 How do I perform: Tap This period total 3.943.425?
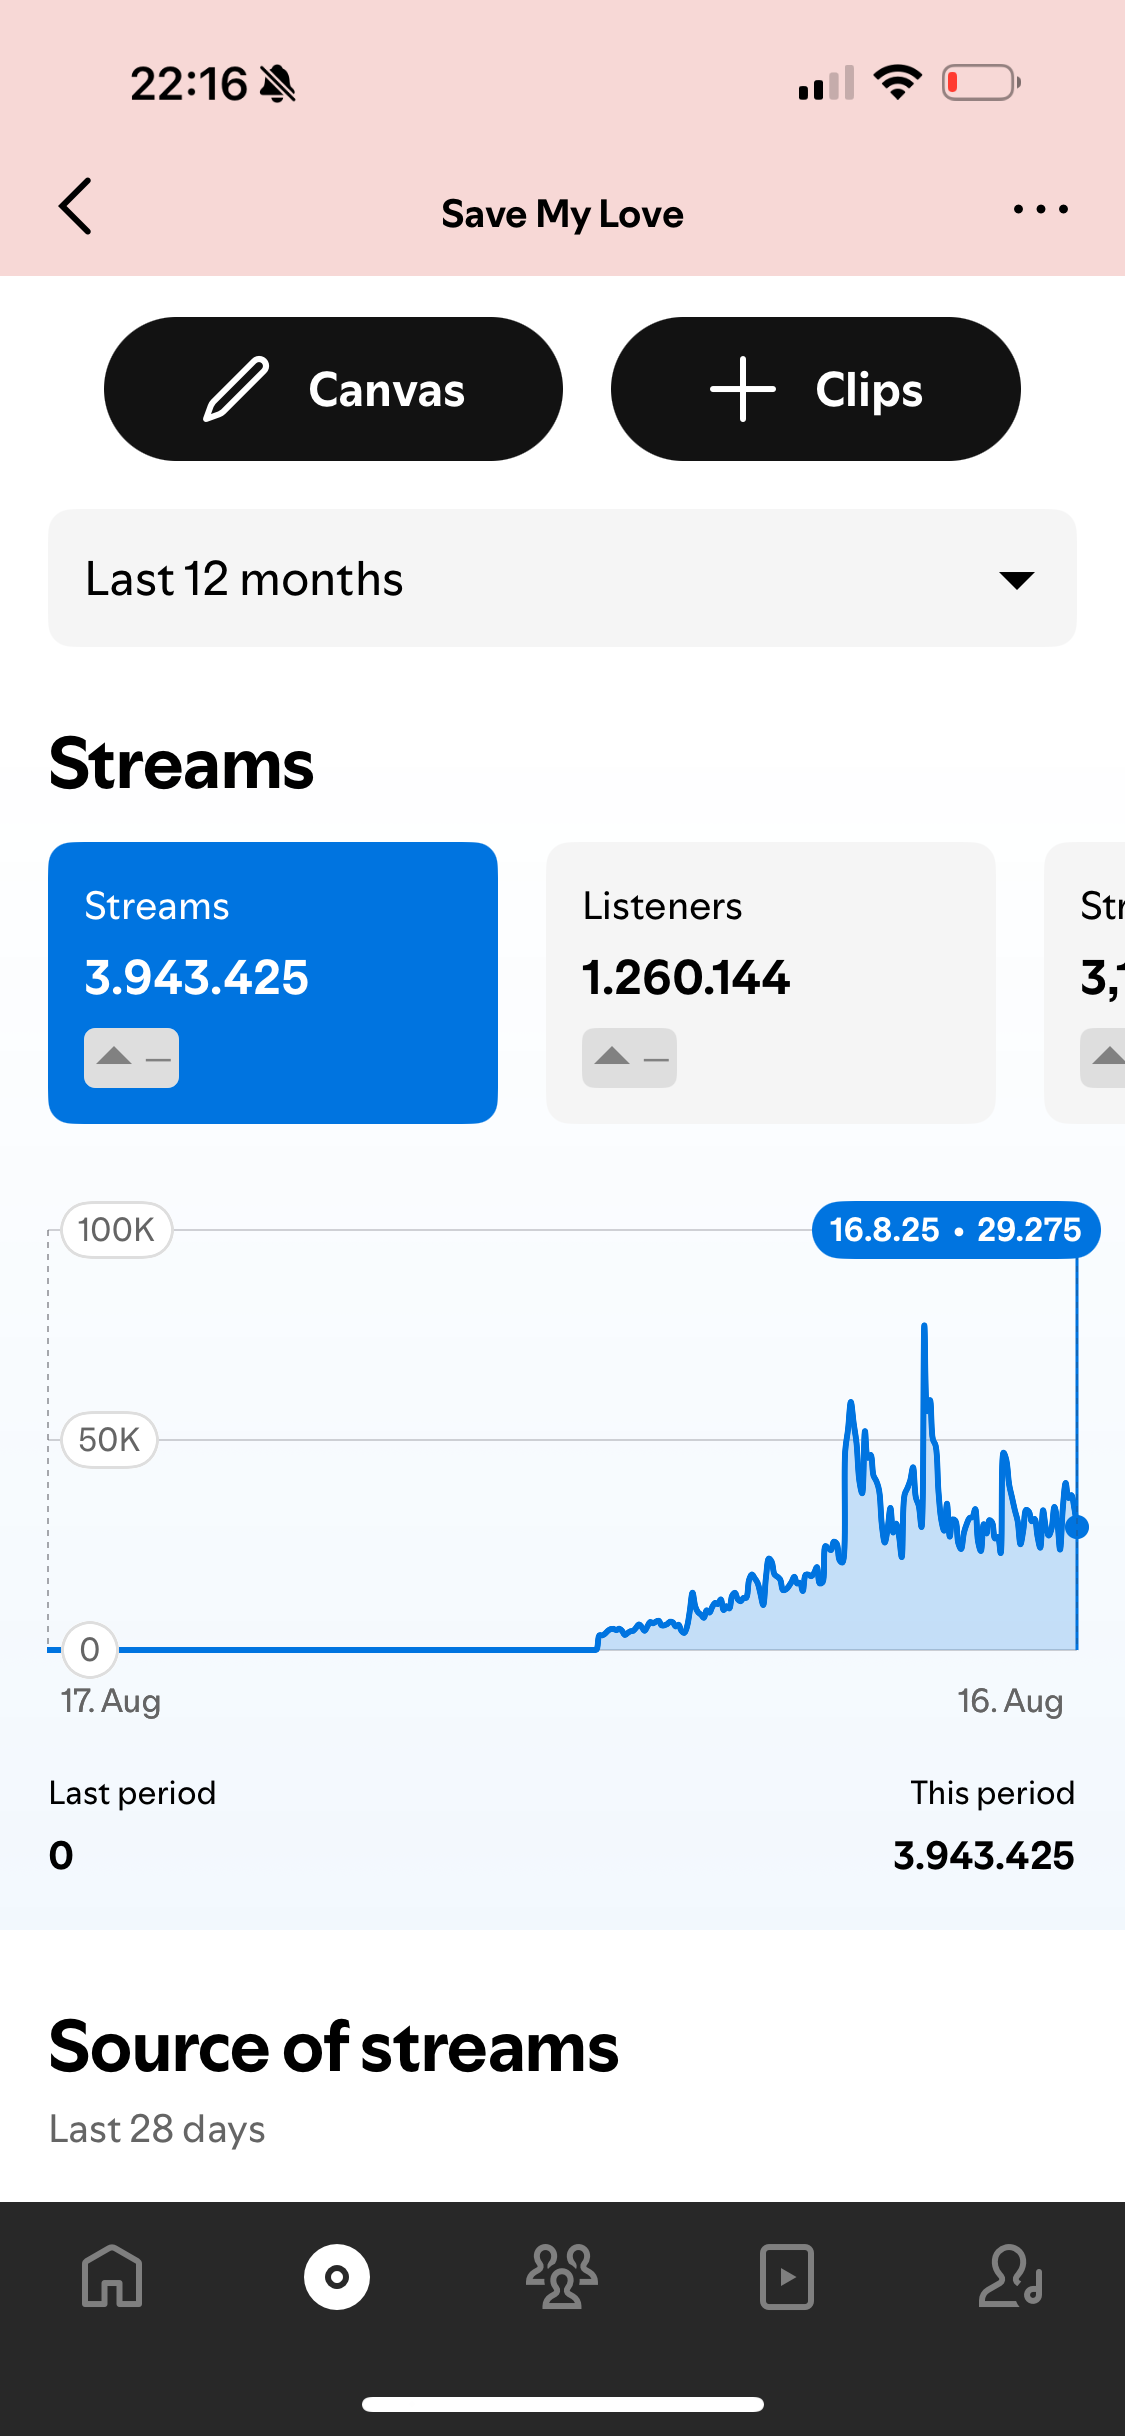[x=984, y=1856]
